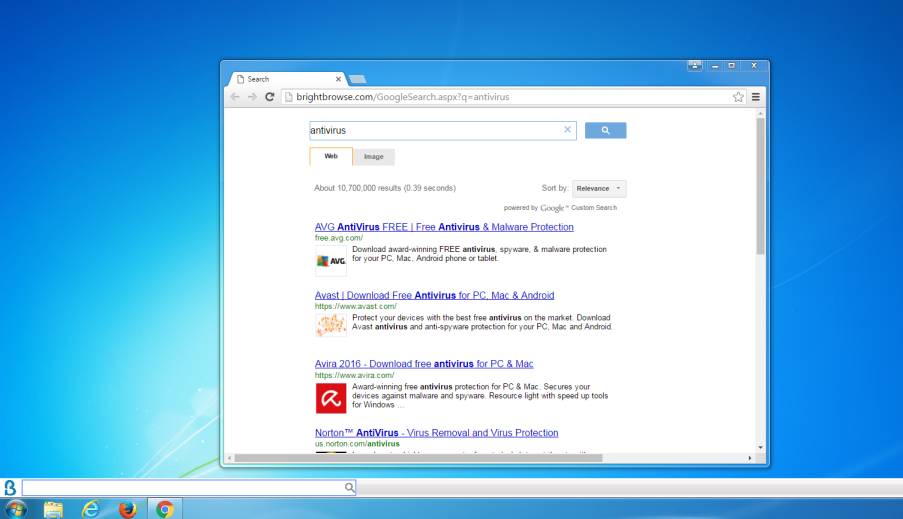903x519 pixels.
Task: Launch Firefox from the taskbar
Action: [x=128, y=509]
